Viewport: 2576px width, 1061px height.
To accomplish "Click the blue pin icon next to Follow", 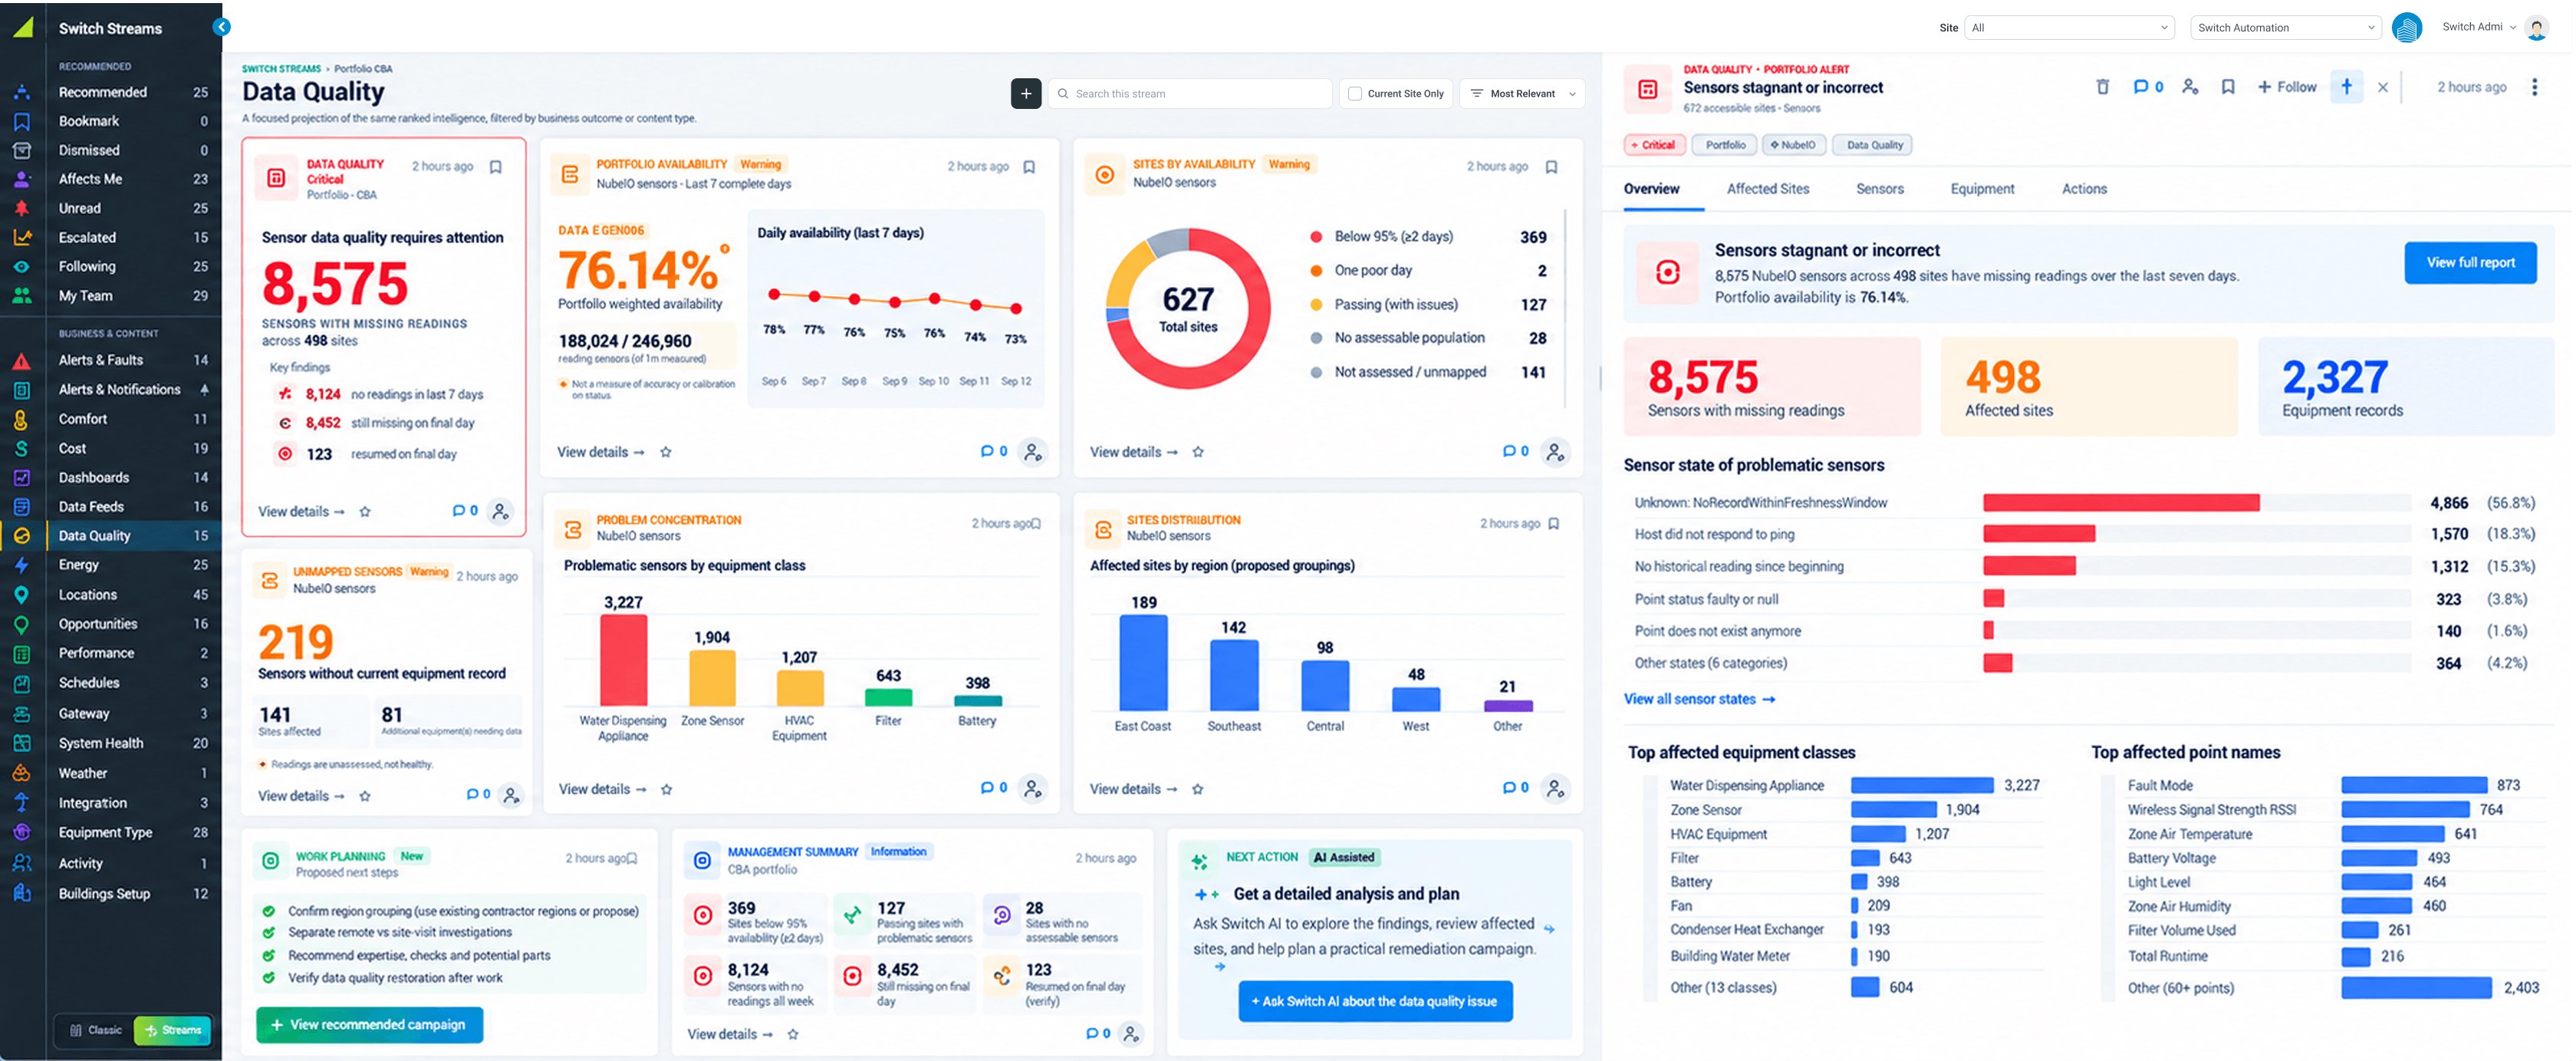I will (x=2346, y=86).
